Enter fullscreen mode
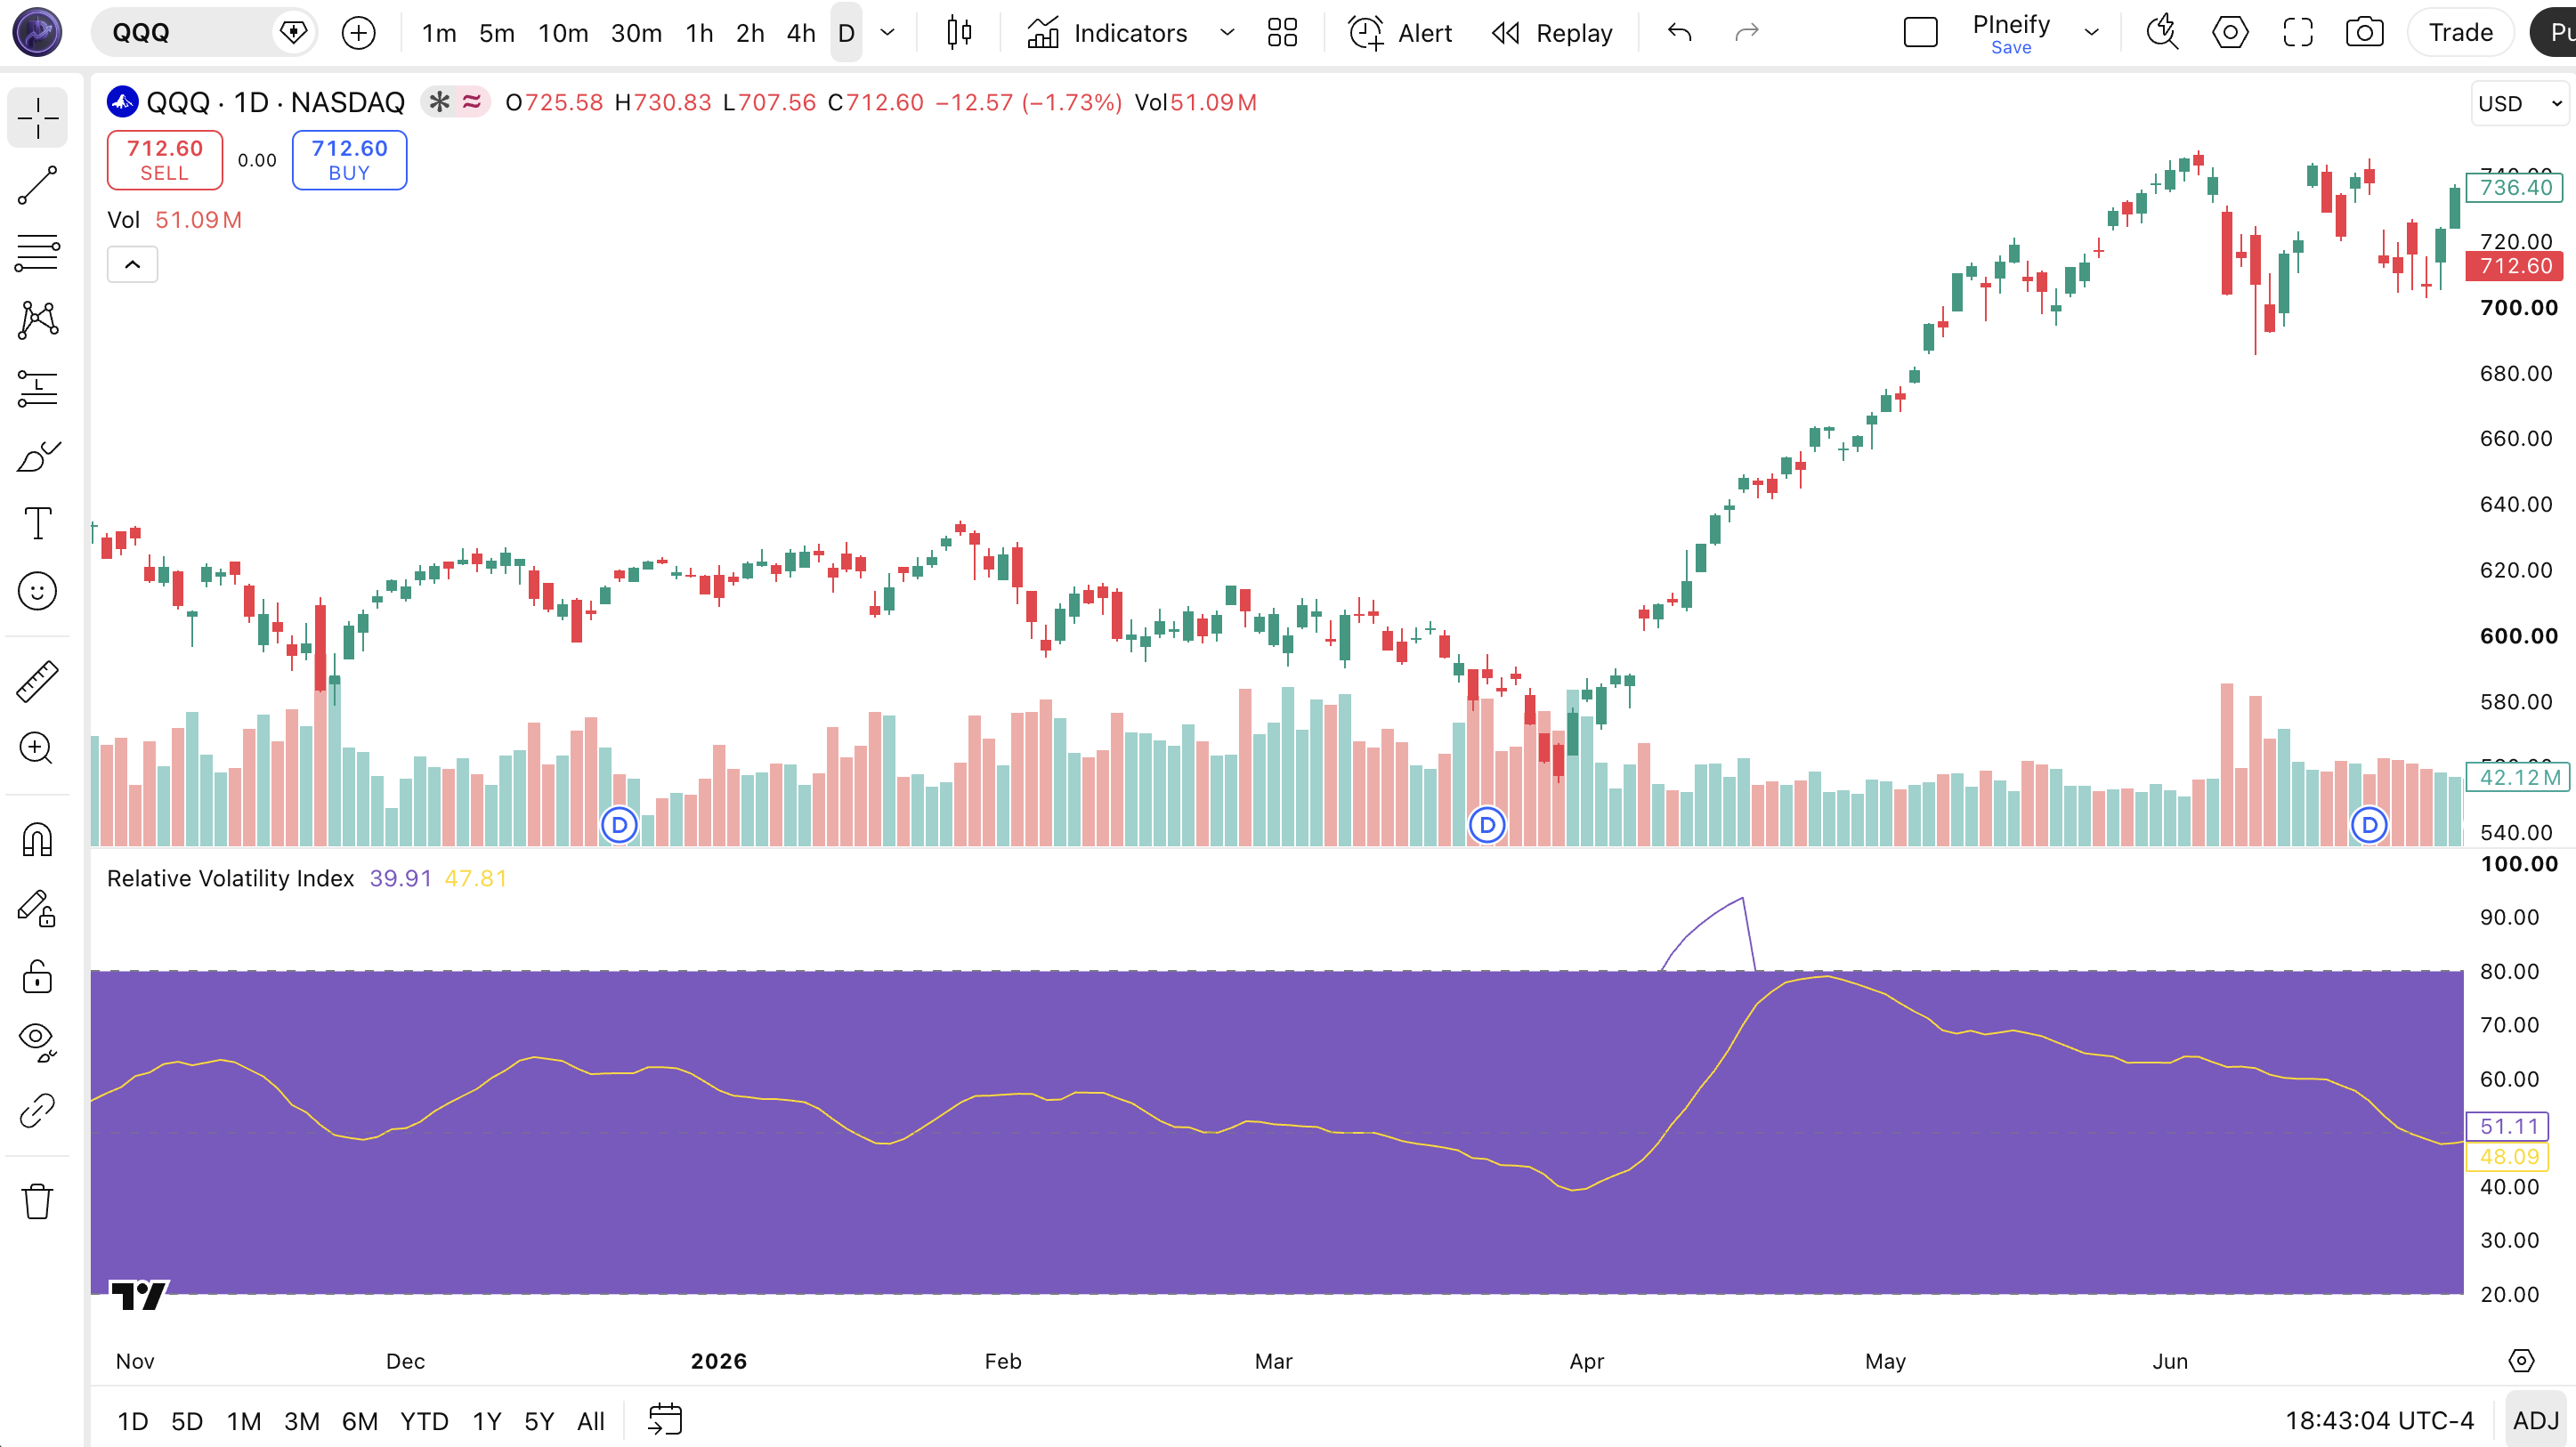 [2298, 33]
